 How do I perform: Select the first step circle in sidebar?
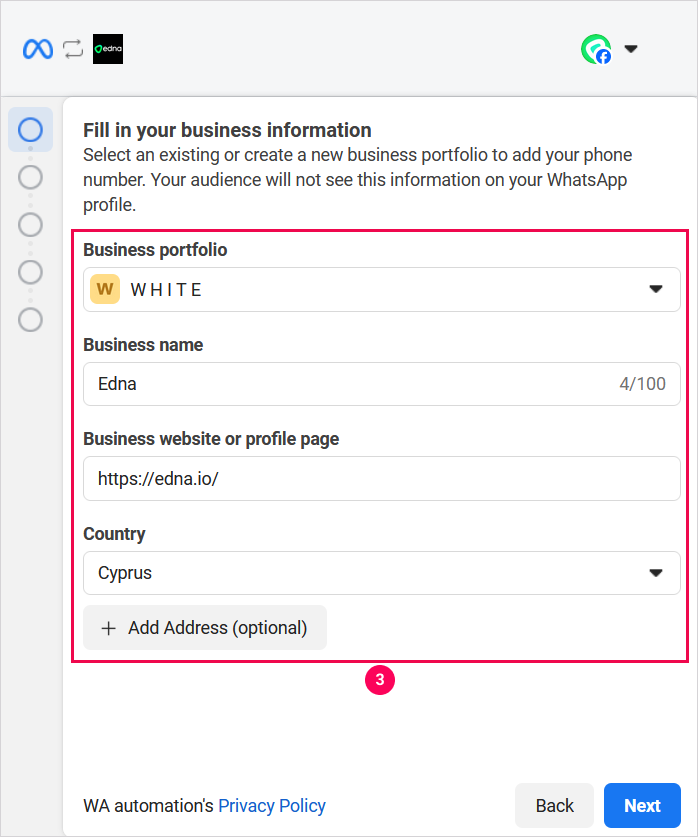[31, 130]
